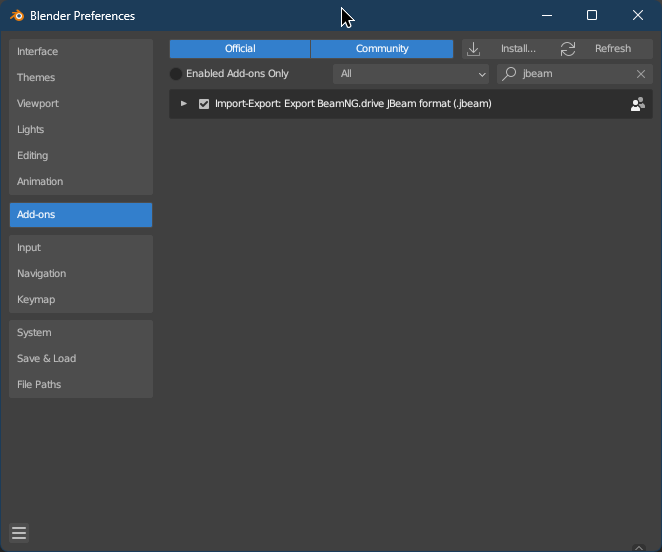
Task: Click the Install... add-on button
Action: (509, 49)
